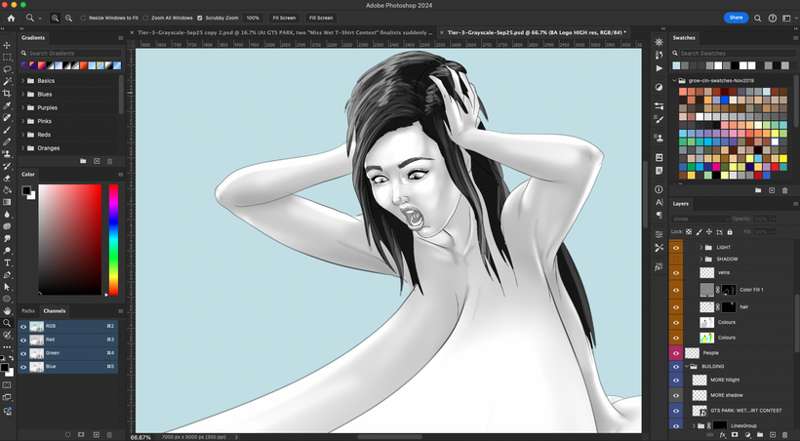Switch to the Paths tab

[x=29, y=311]
